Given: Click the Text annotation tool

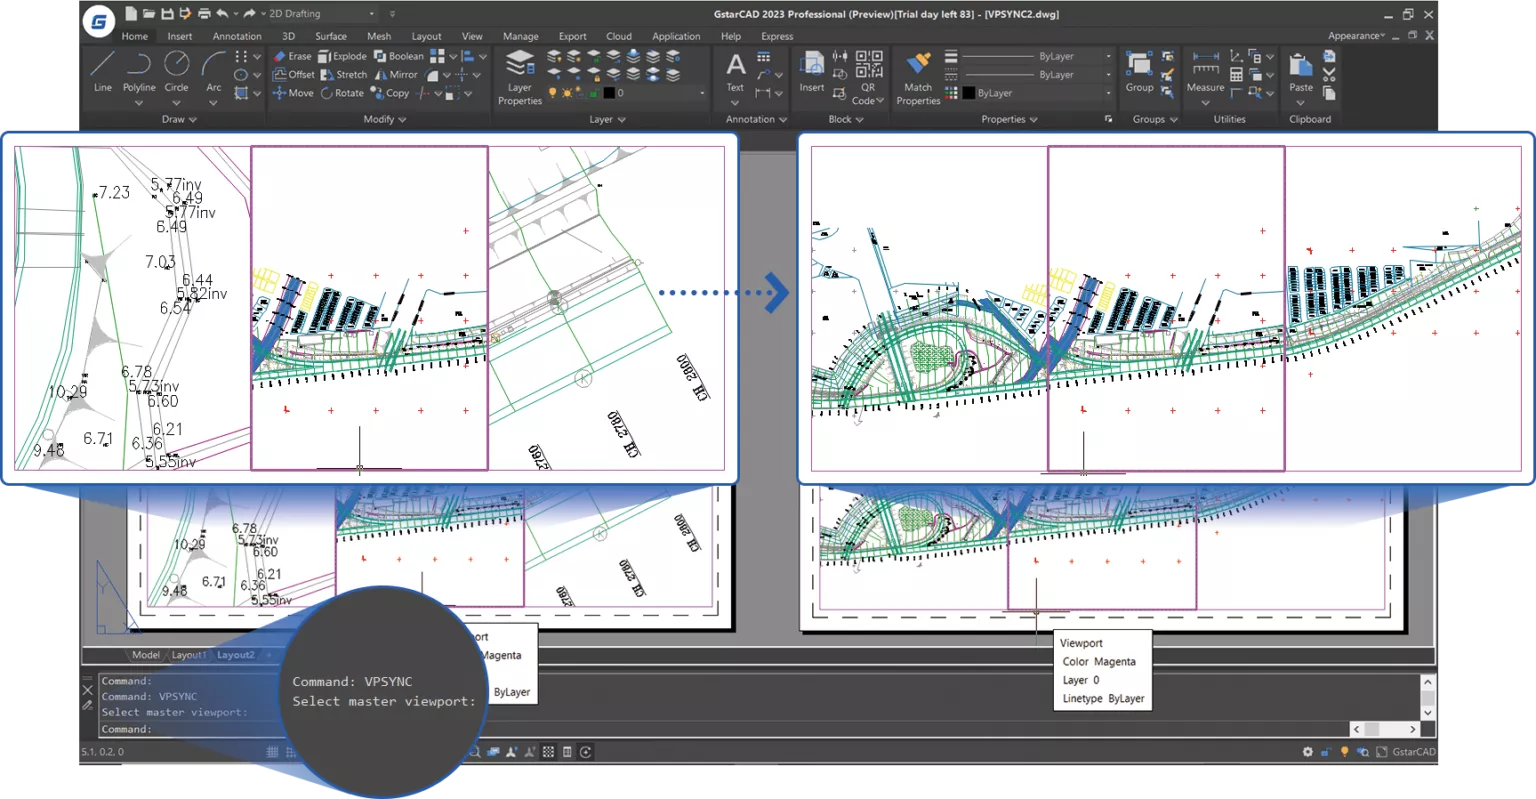Looking at the screenshot, I should [735, 71].
